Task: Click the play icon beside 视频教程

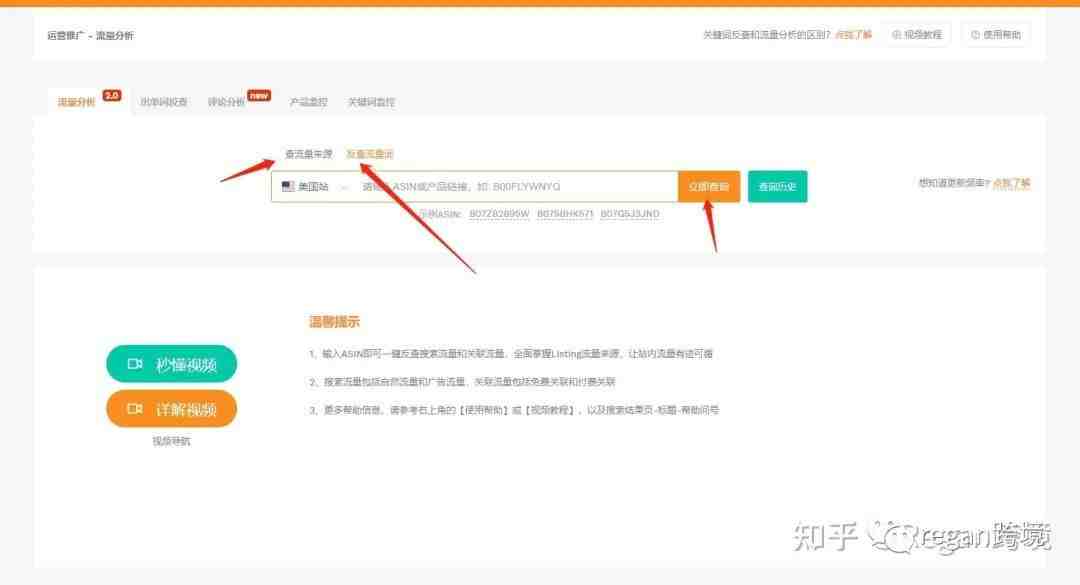Action: [896, 34]
